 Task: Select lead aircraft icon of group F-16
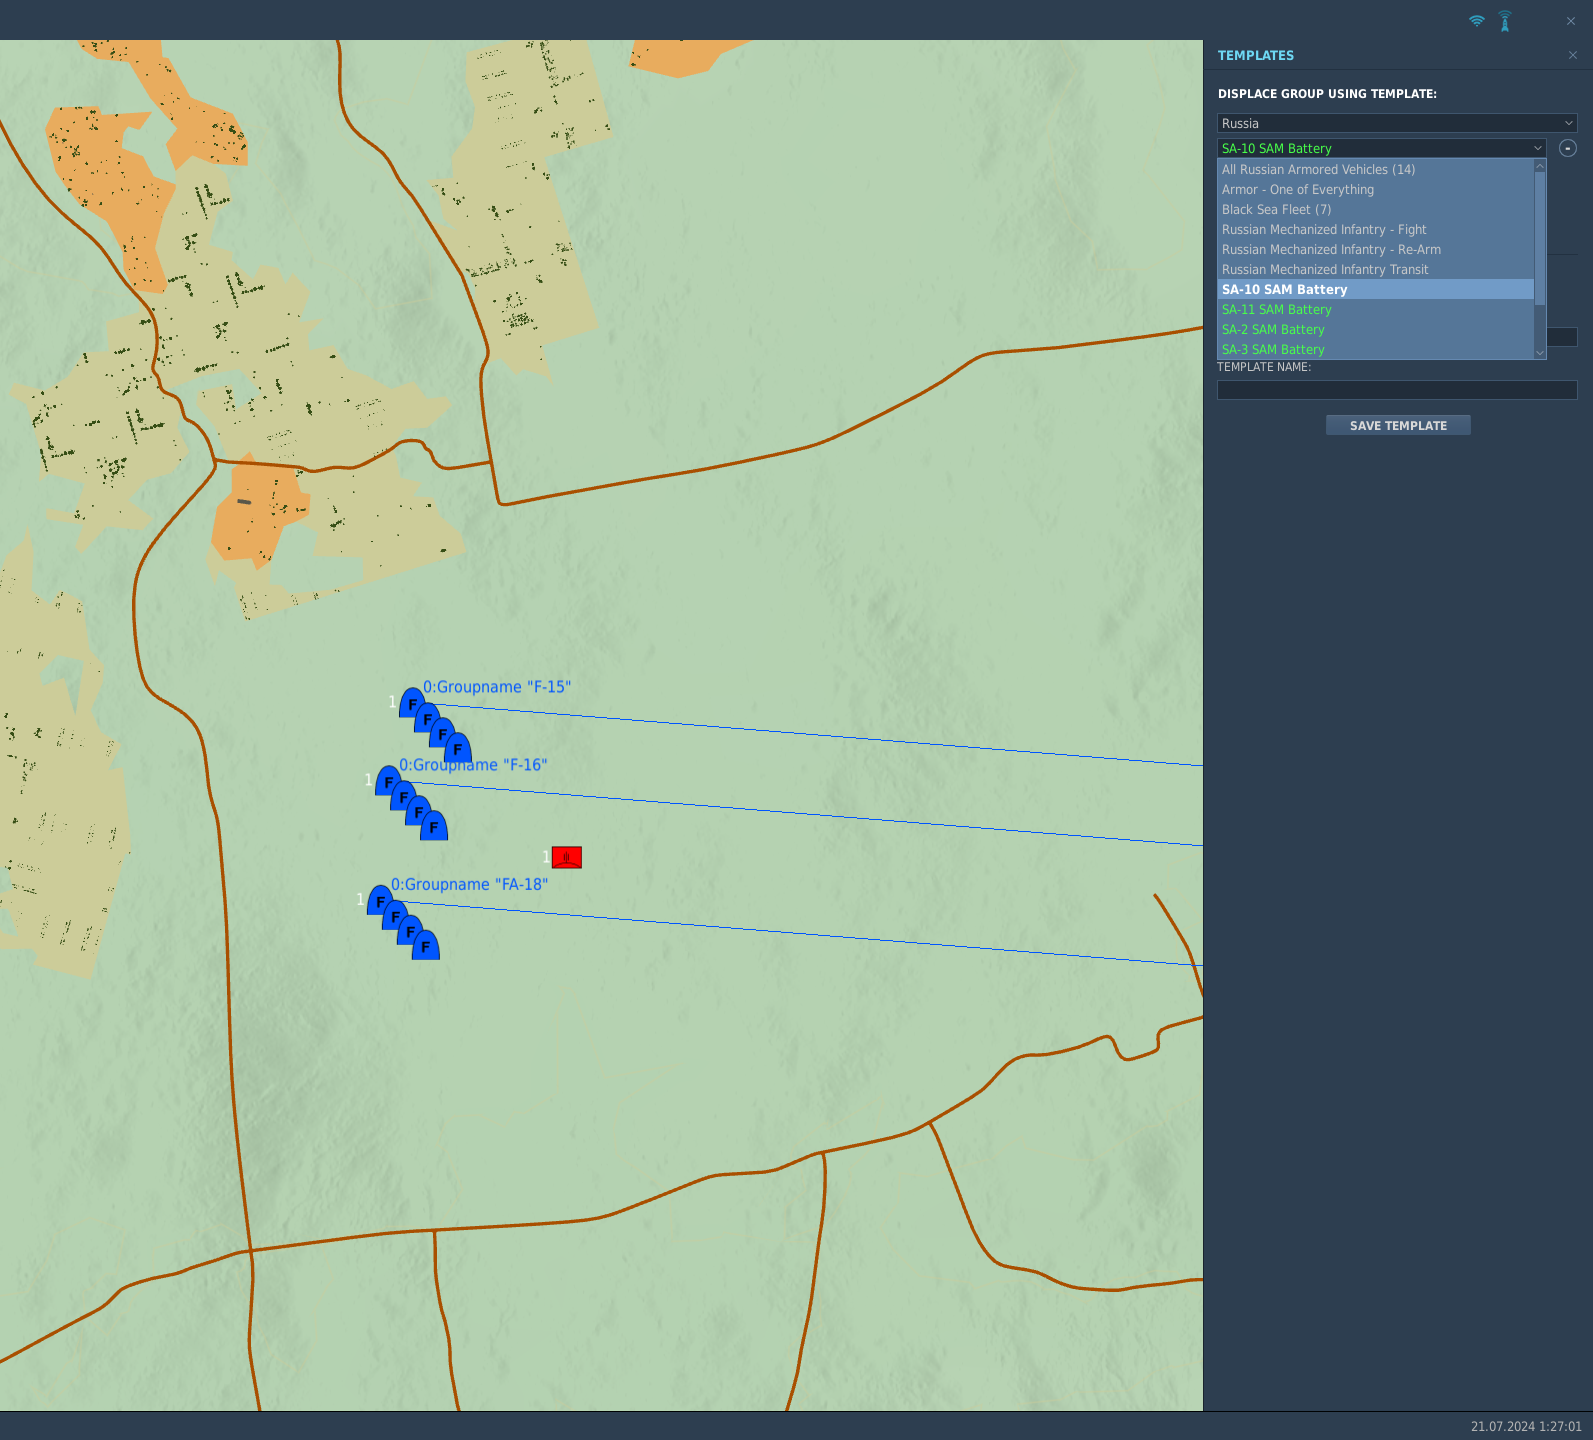388,781
